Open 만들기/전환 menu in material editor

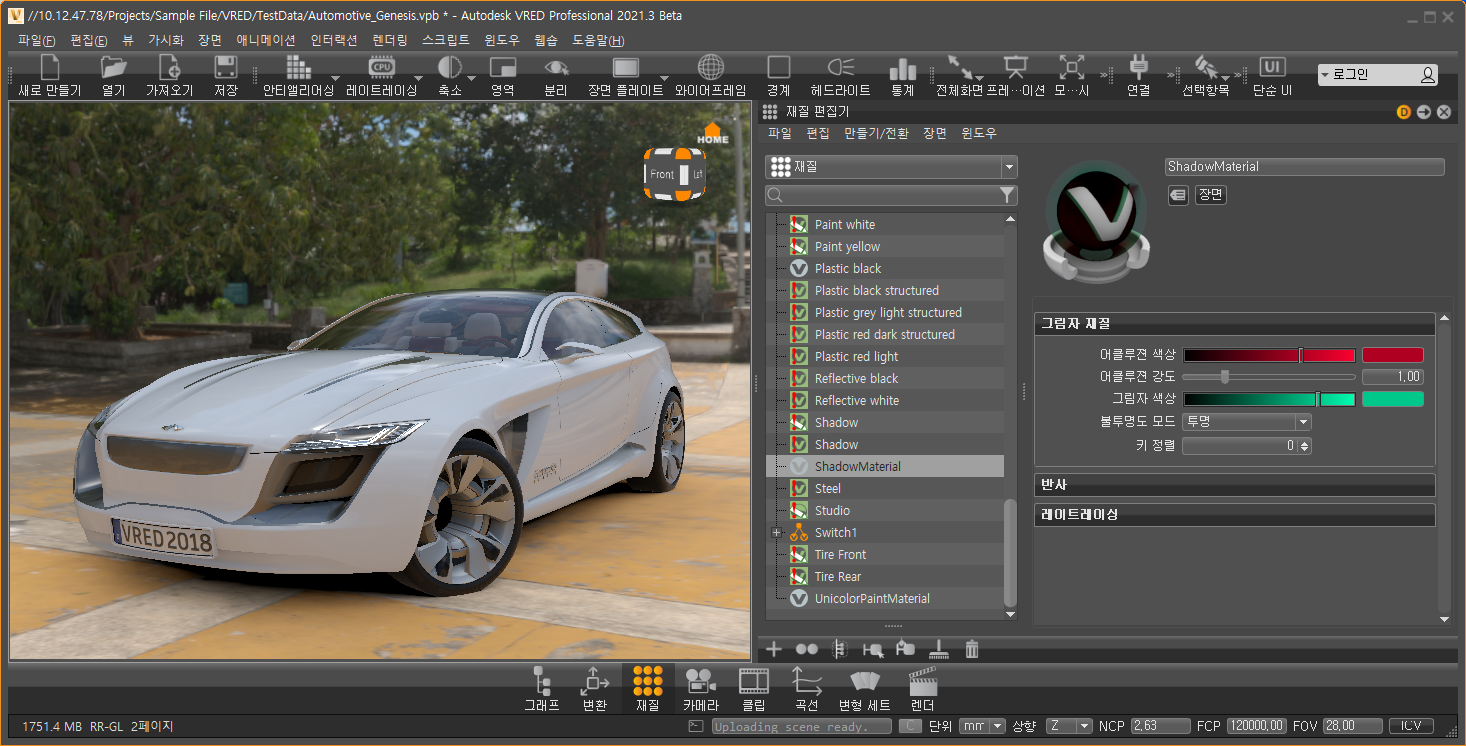coord(876,133)
